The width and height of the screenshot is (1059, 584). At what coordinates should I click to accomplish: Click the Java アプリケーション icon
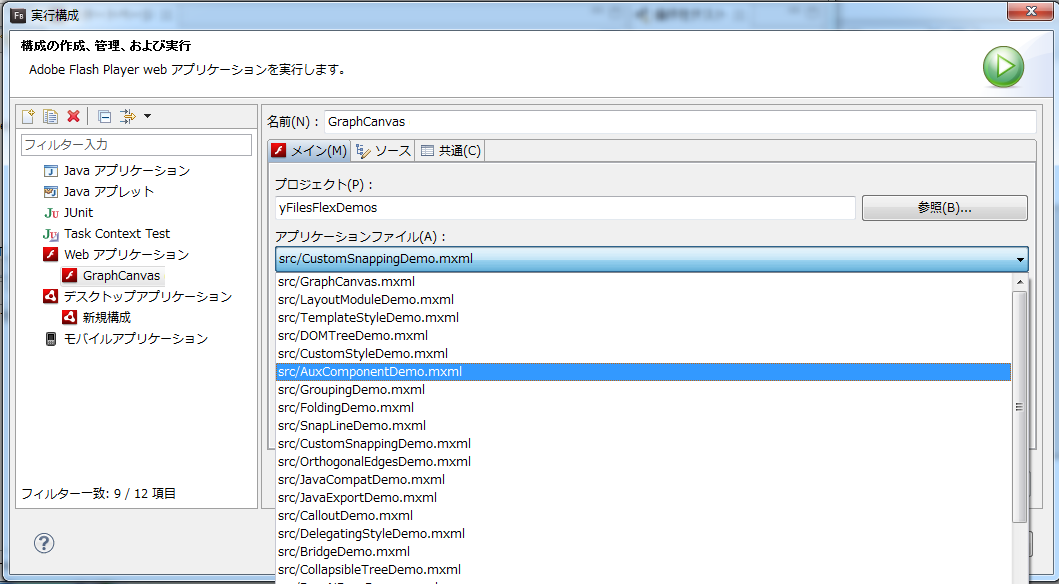click(51, 171)
